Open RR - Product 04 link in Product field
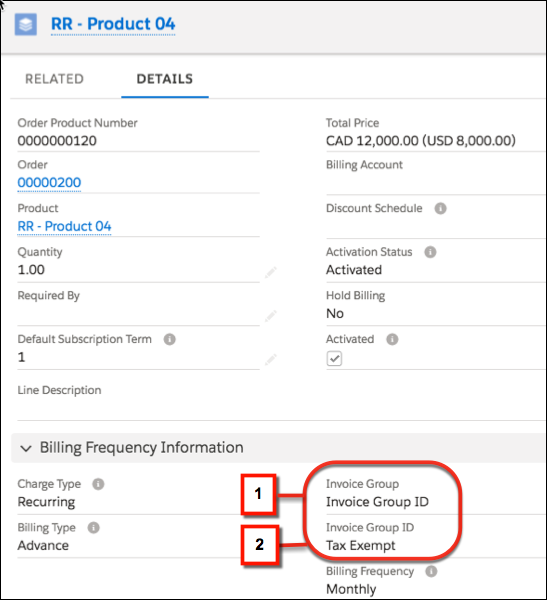The height and width of the screenshot is (600, 547). pos(64,226)
